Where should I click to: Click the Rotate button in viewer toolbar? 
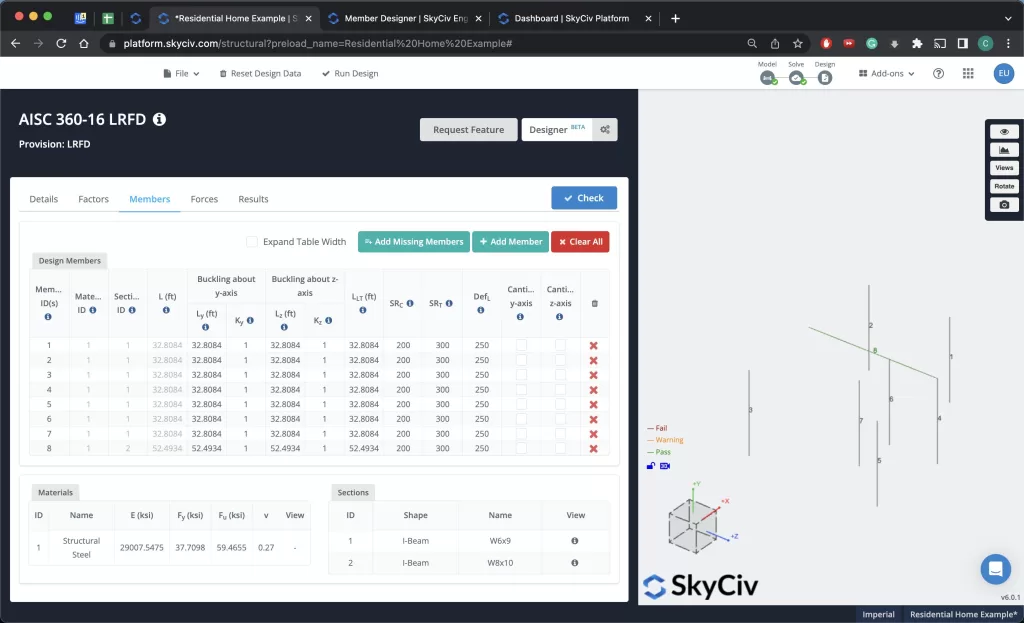pos(1004,186)
